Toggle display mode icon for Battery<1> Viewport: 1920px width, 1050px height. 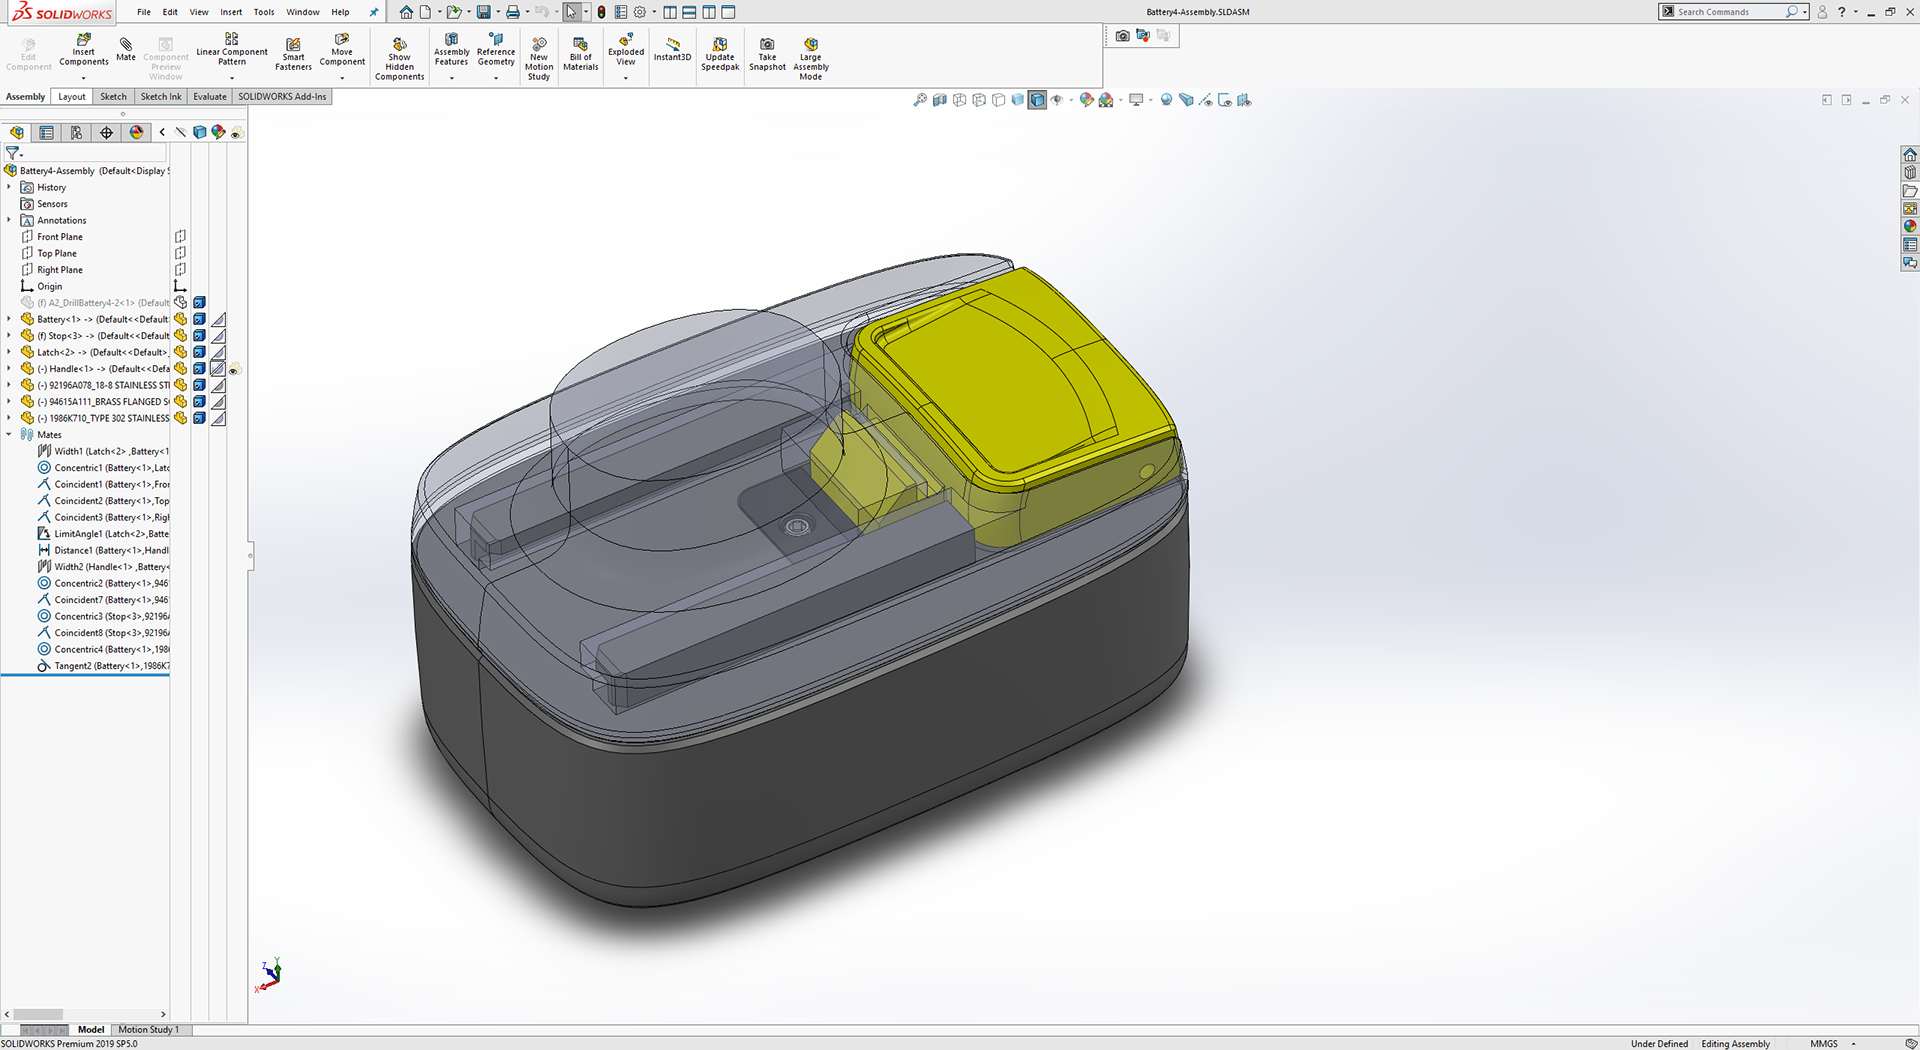199,320
